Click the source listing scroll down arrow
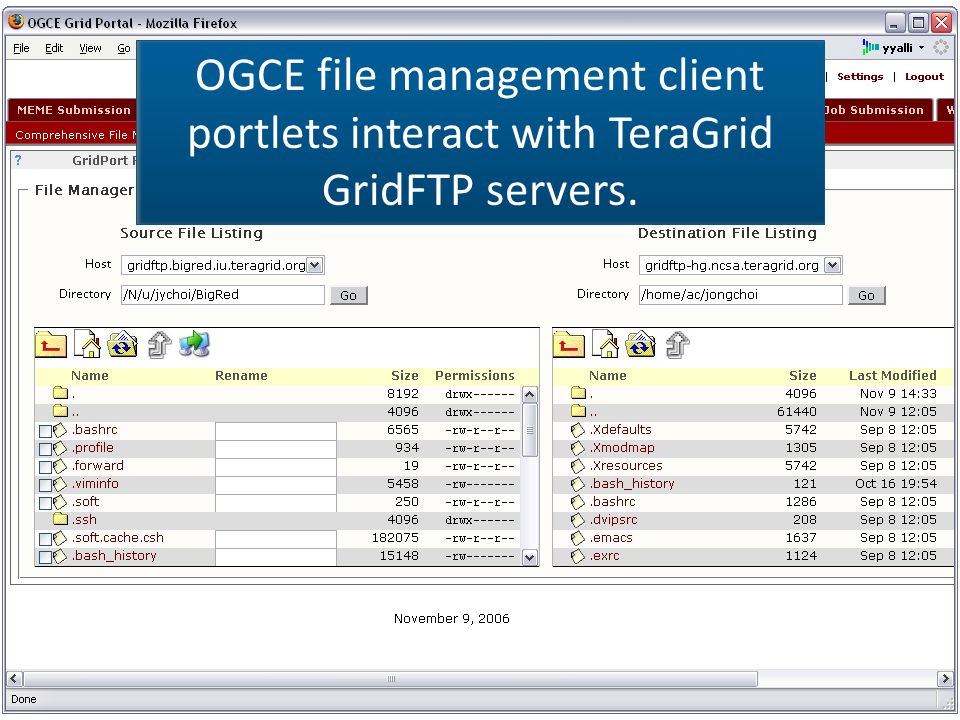960x720 pixels. pos(530,557)
